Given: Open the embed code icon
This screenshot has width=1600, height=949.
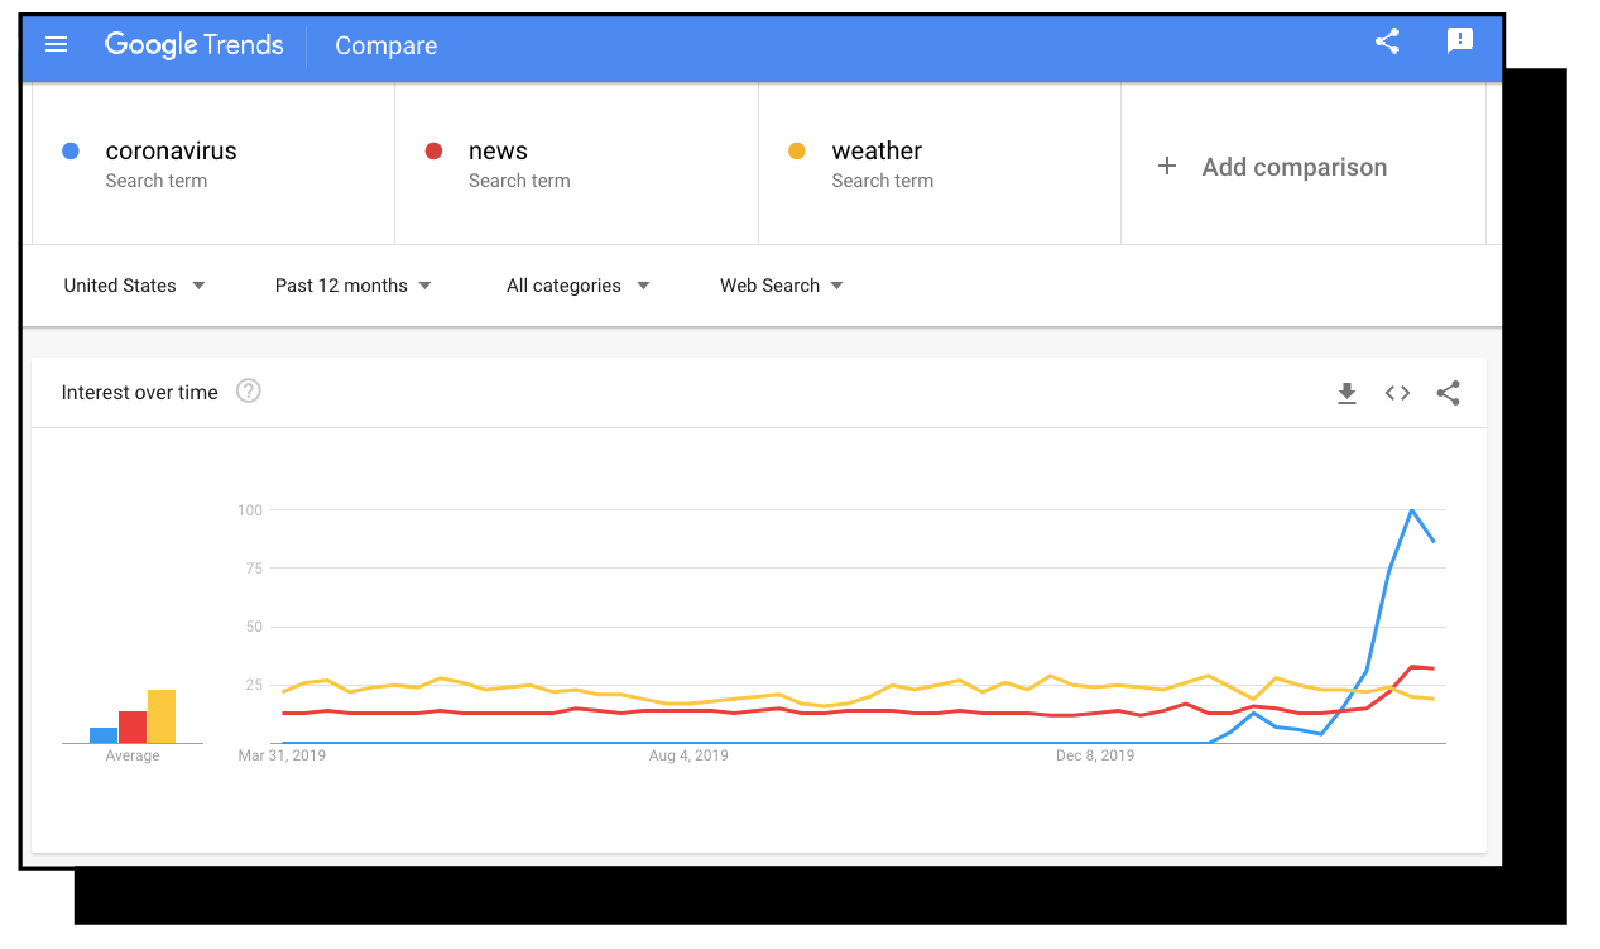Looking at the screenshot, I should [1398, 393].
